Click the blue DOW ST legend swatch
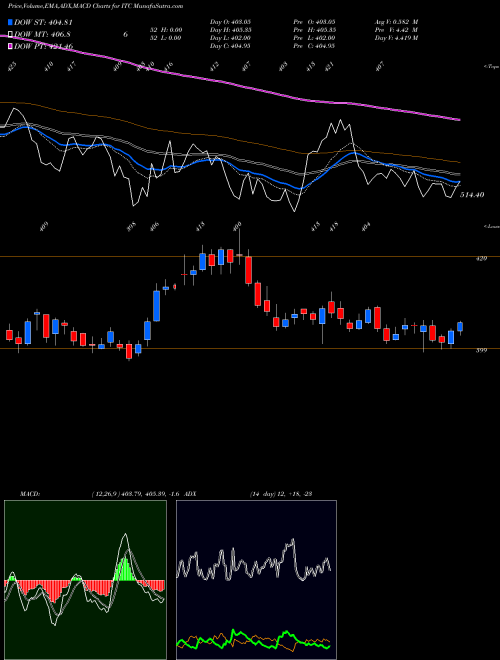500x660 pixels. tap(11, 22)
